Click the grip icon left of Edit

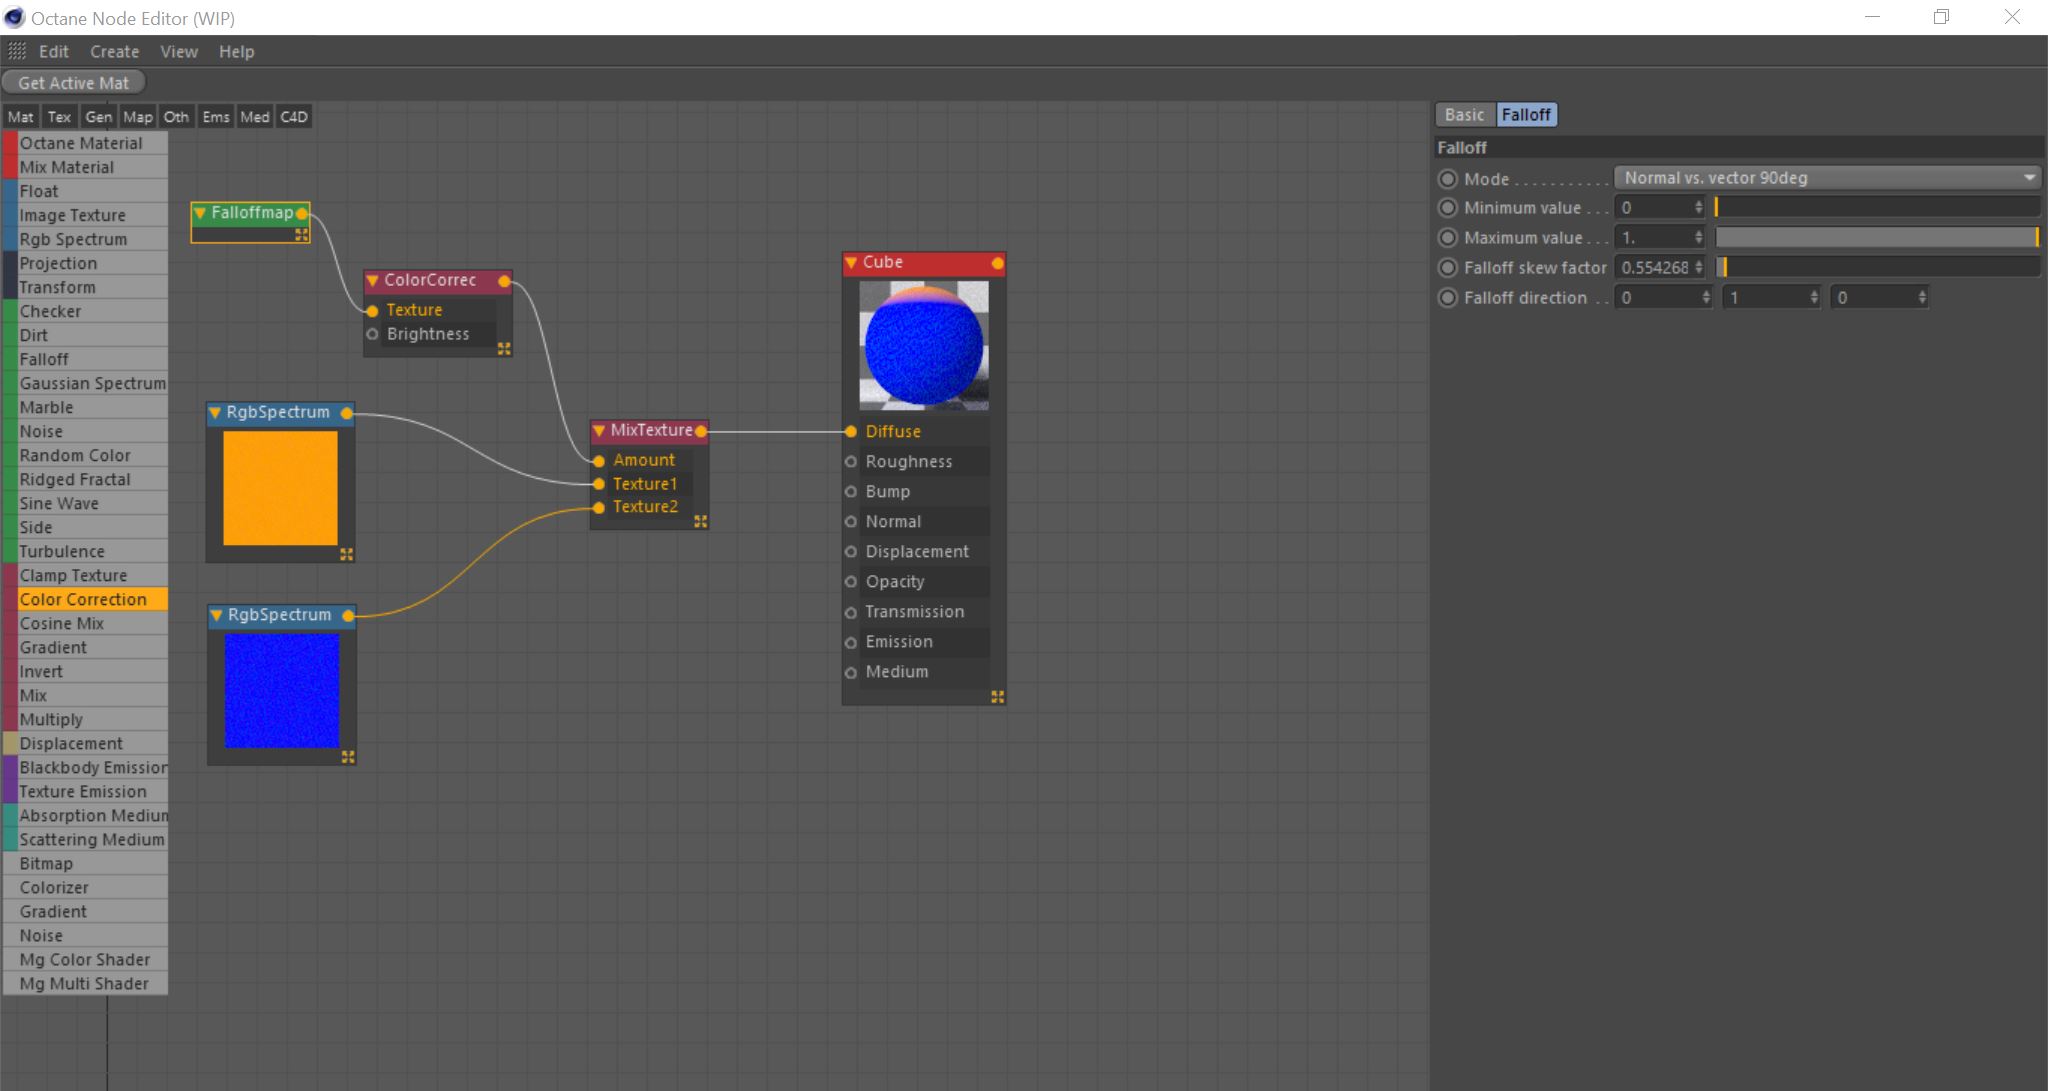[17, 51]
